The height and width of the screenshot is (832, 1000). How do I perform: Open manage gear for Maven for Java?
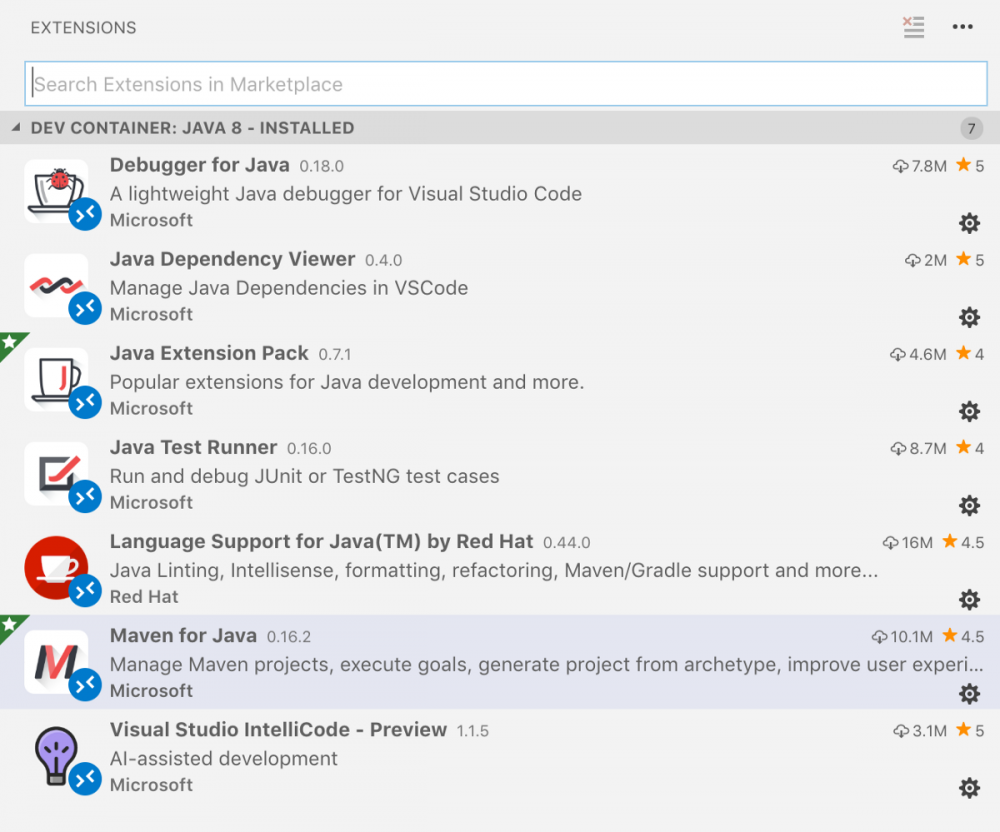click(969, 693)
